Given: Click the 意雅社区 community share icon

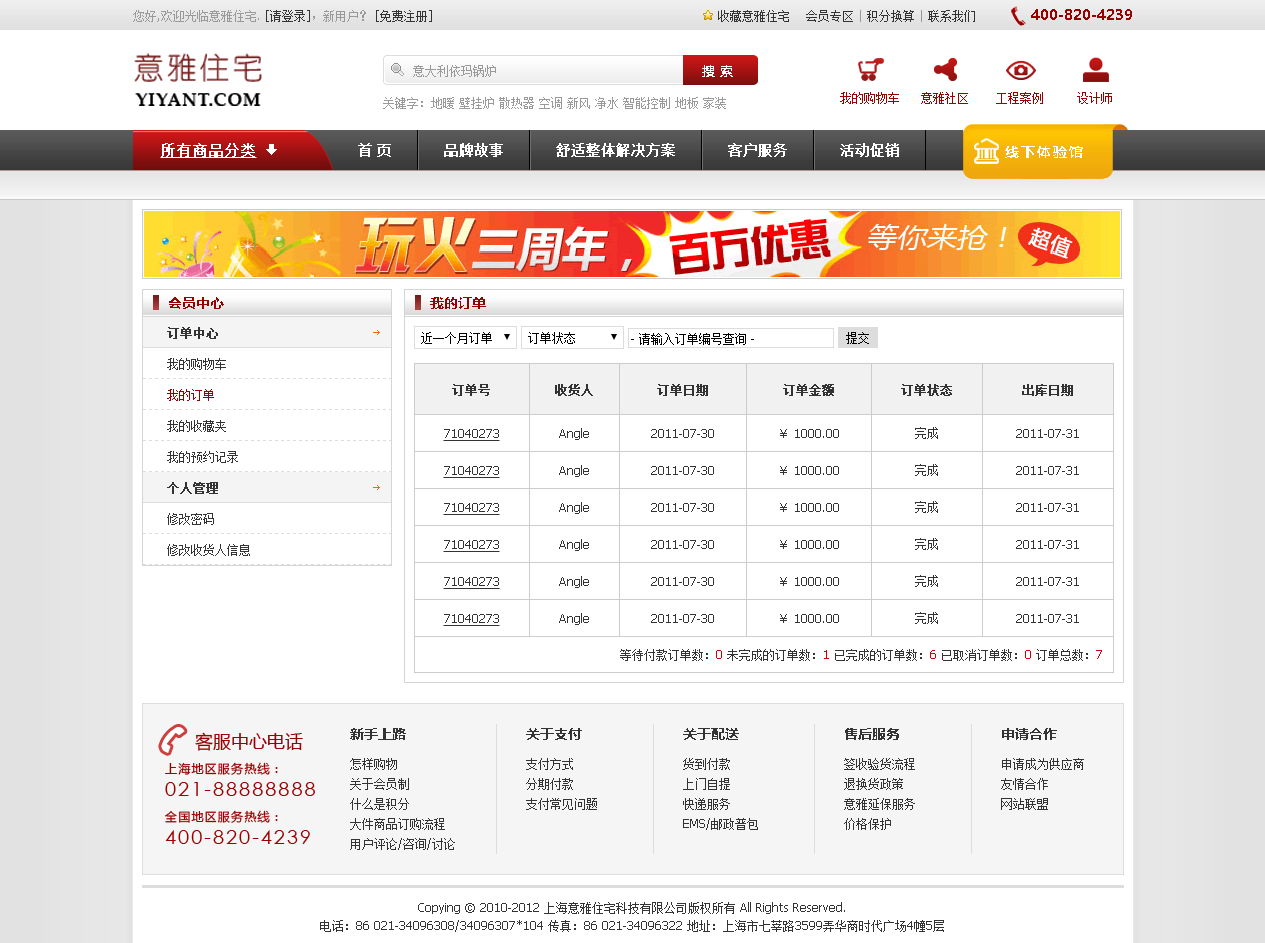Looking at the screenshot, I should (x=944, y=70).
